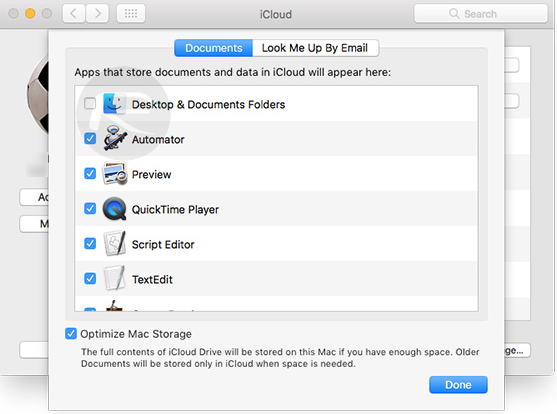Click the search magnifier icon
557x414 pixels.
pyautogui.click(x=454, y=14)
